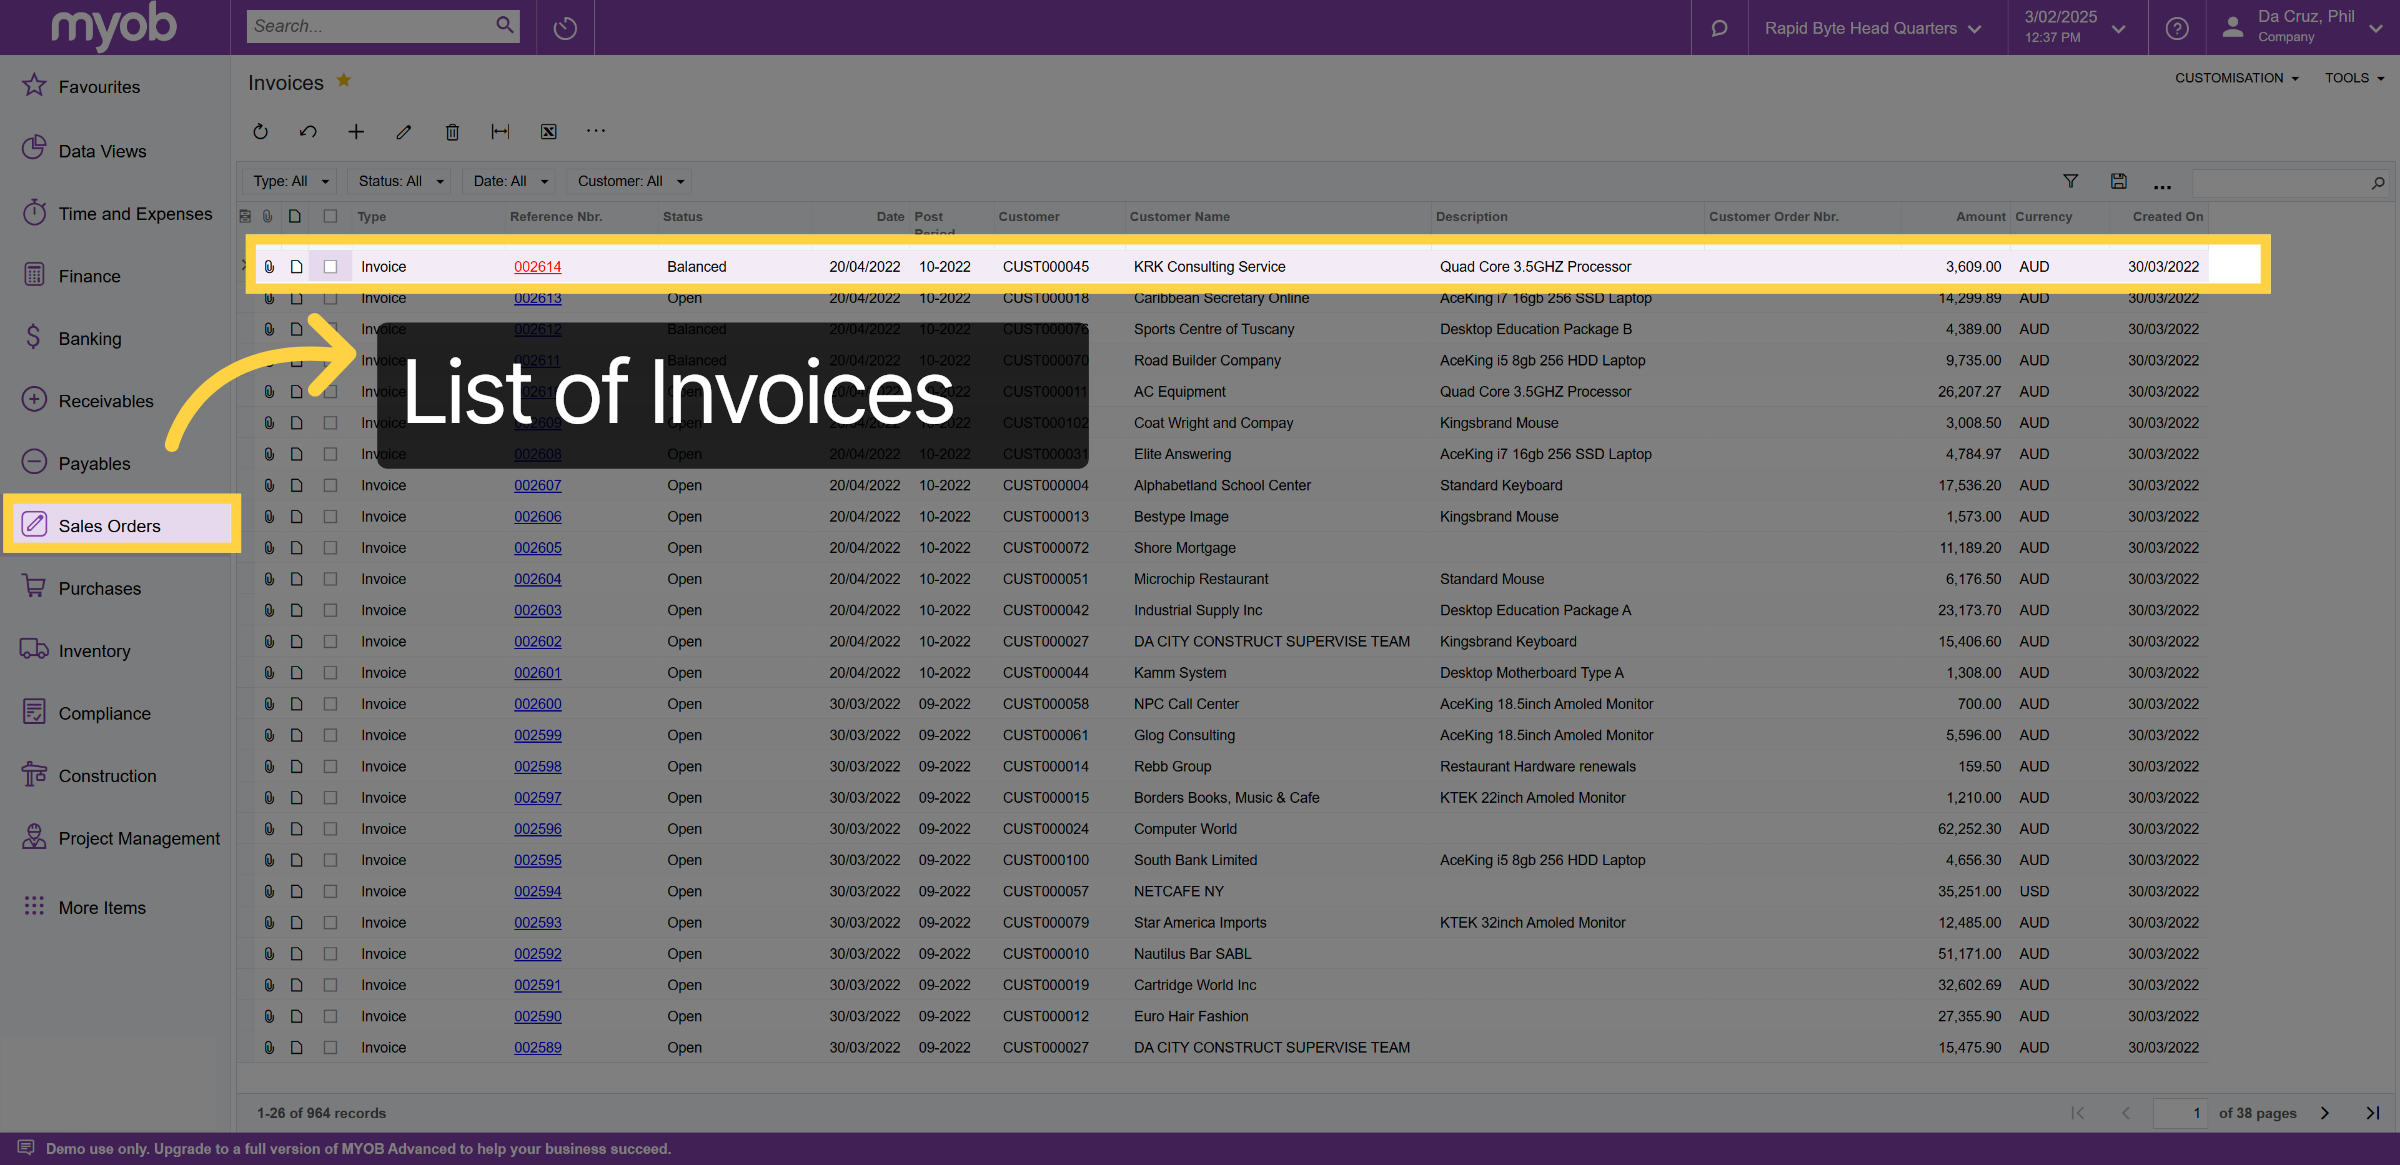Go to the next page arrow
Screen dimensions: 2400x1165
pos(2325,1113)
